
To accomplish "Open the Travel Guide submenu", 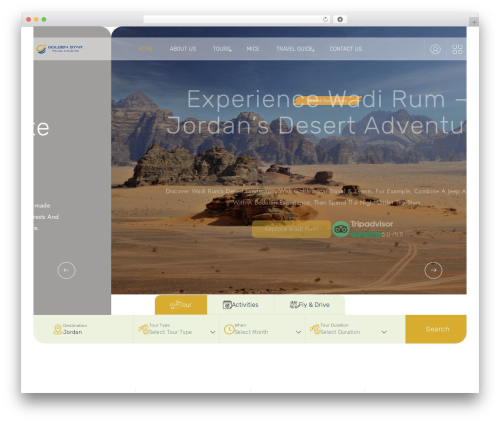I will click(x=295, y=49).
